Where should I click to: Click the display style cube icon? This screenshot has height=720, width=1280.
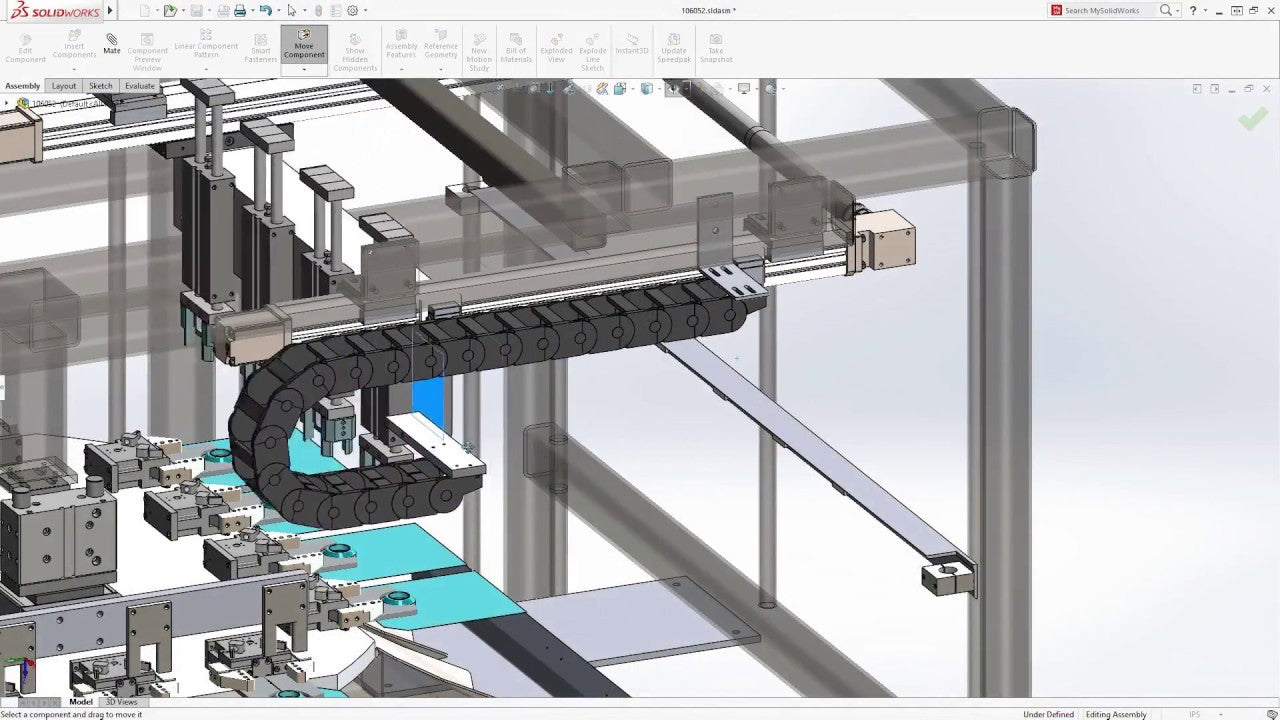pyautogui.click(x=646, y=89)
